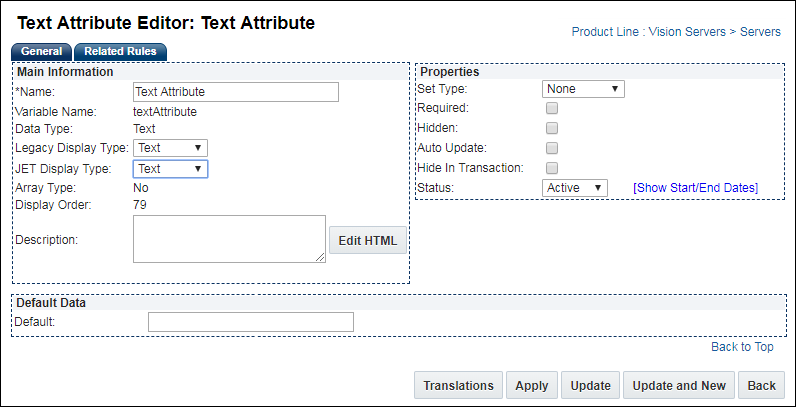Click the Description text area
The width and height of the screenshot is (796, 407).
[x=229, y=239]
